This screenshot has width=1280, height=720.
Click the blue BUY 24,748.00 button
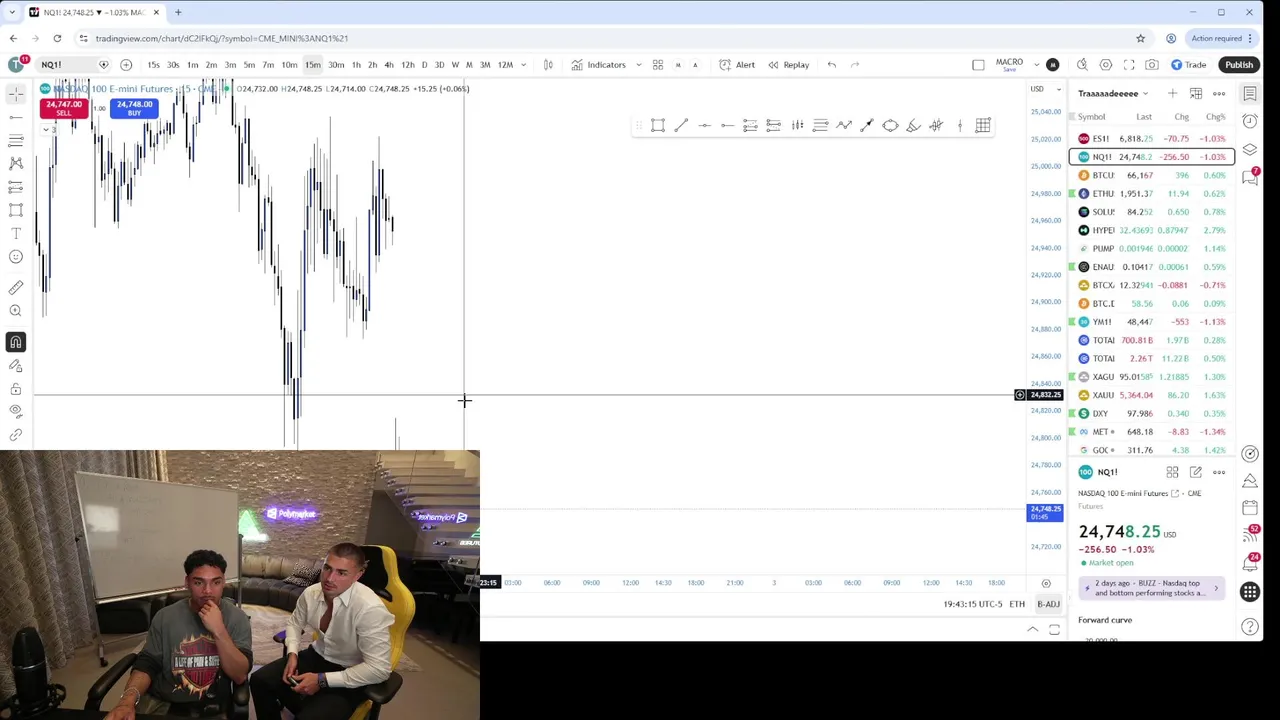134,108
